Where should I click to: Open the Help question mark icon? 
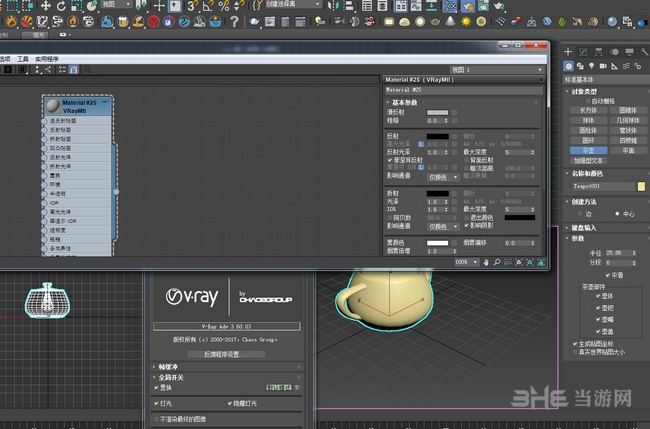pos(235,21)
